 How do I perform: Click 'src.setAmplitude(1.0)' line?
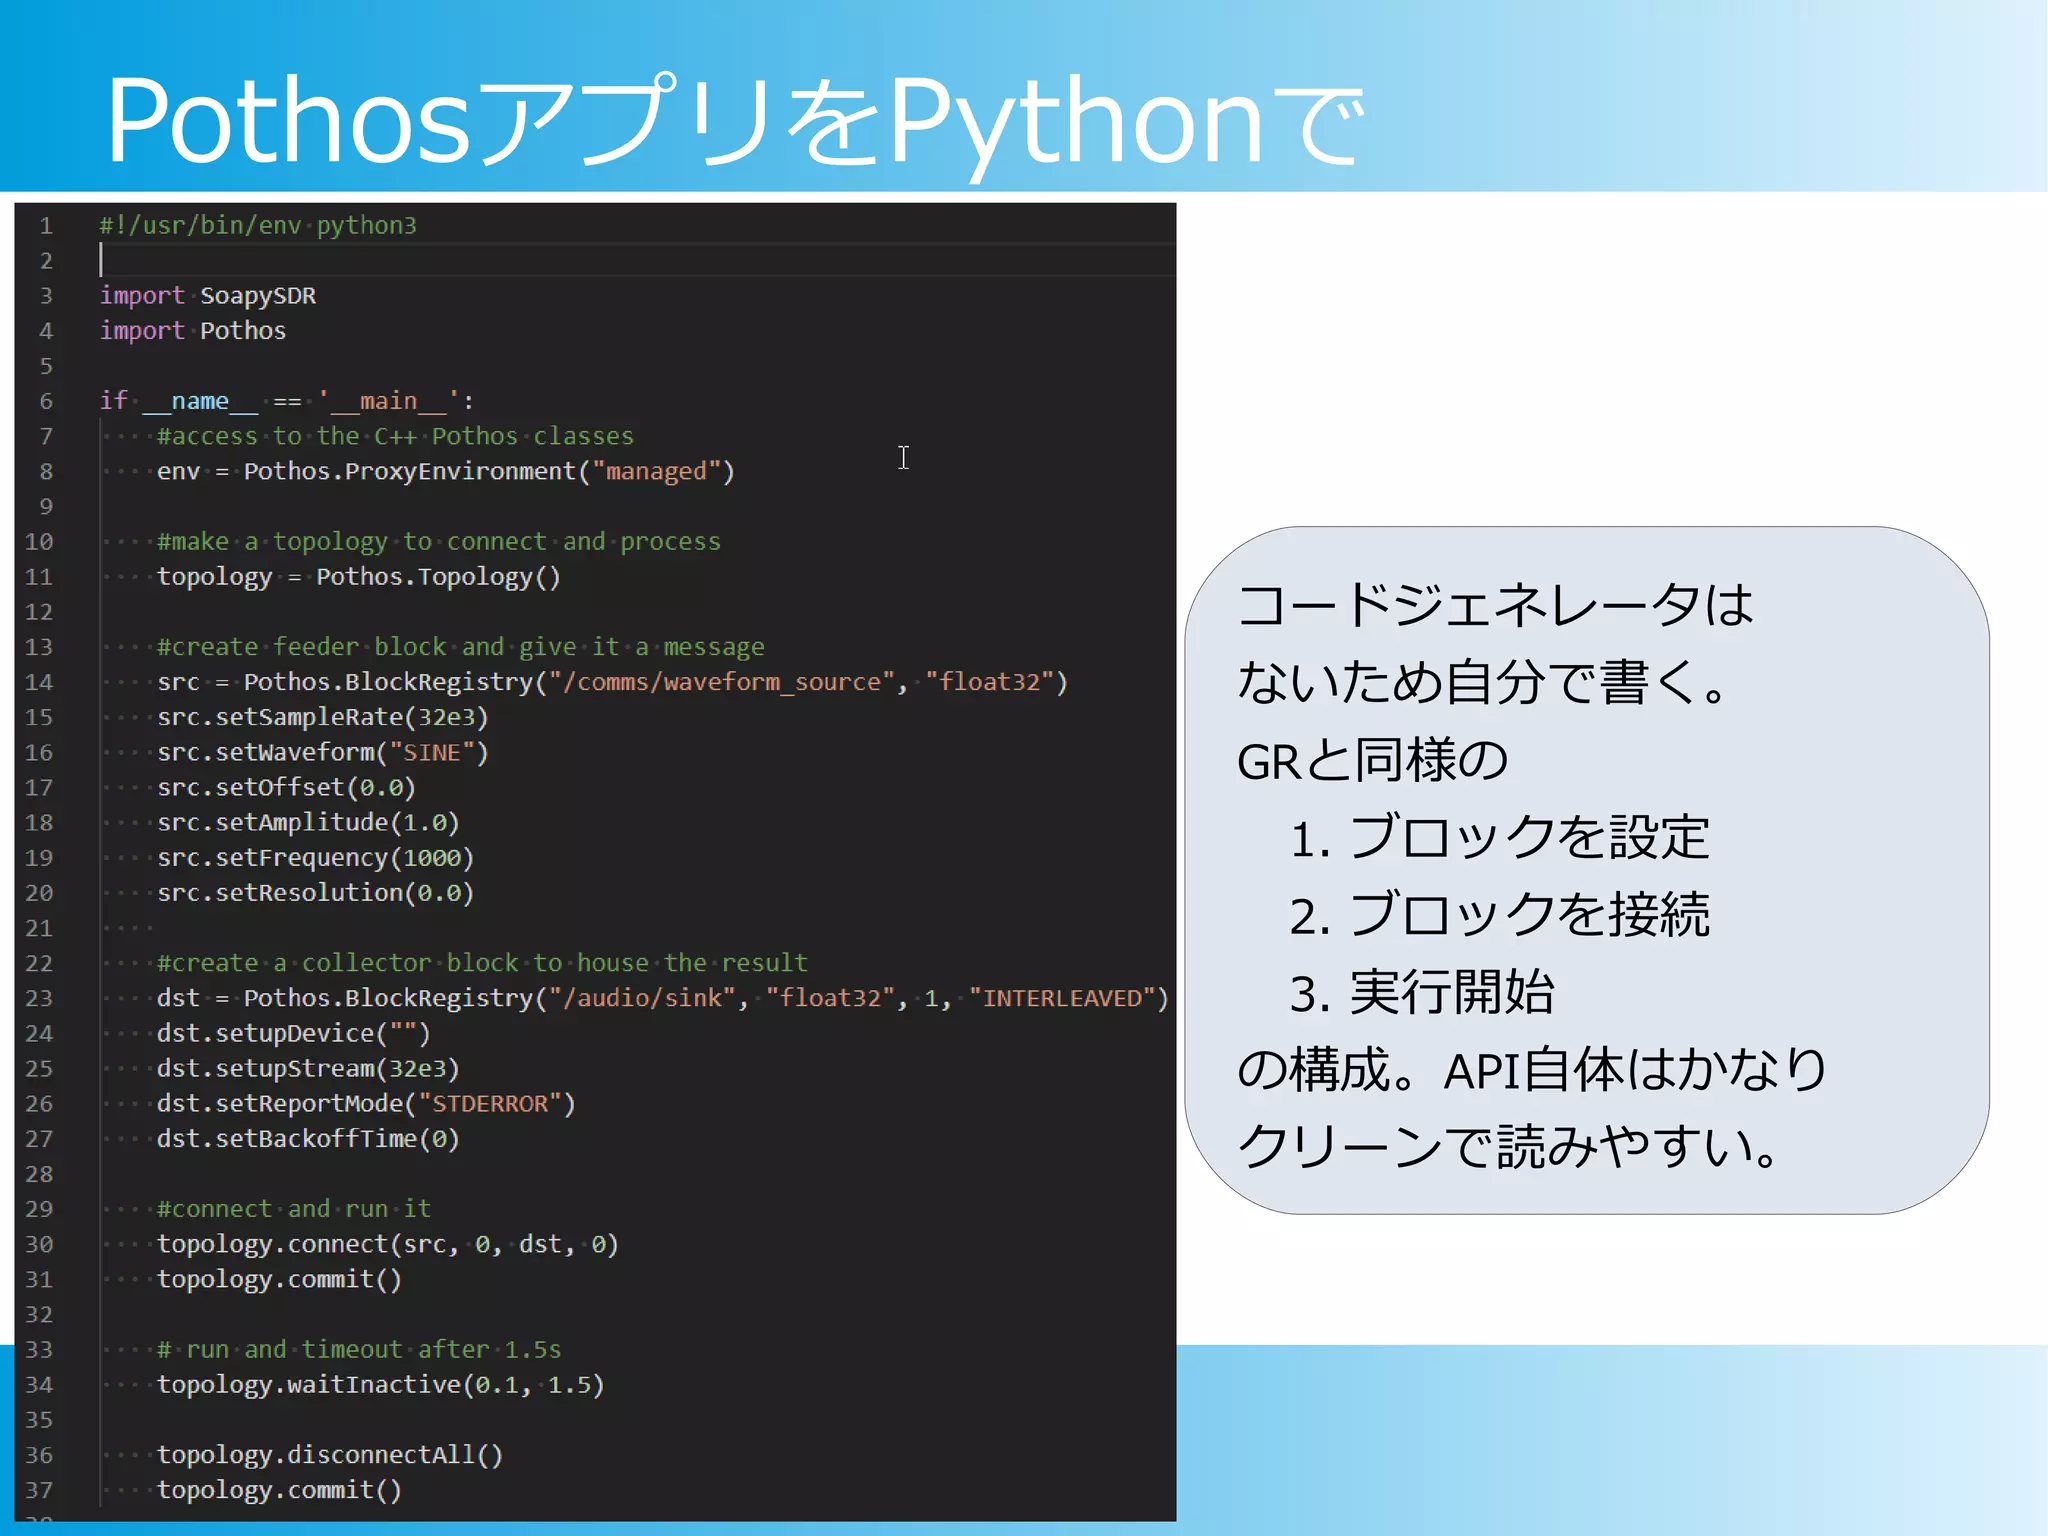click(x=308, y=822)
